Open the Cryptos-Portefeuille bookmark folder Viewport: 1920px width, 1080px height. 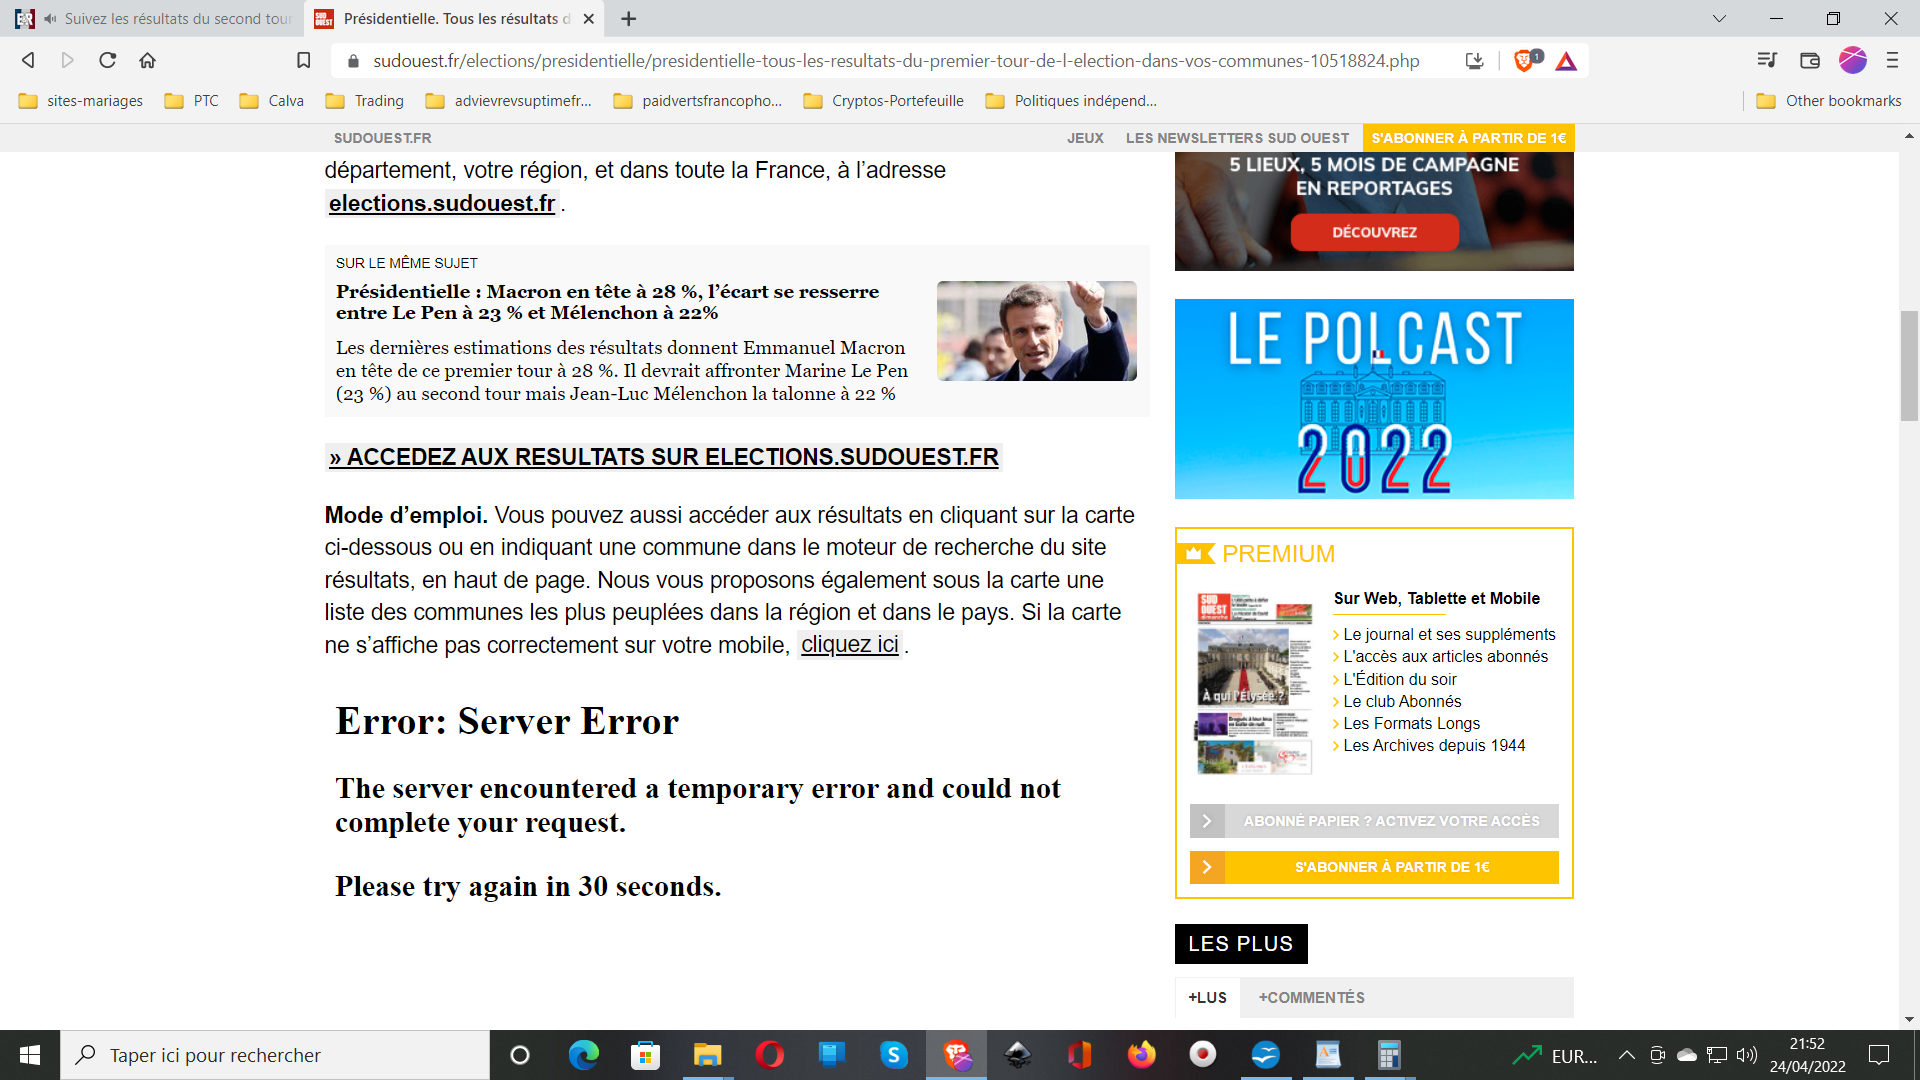(x=884, y=101)
